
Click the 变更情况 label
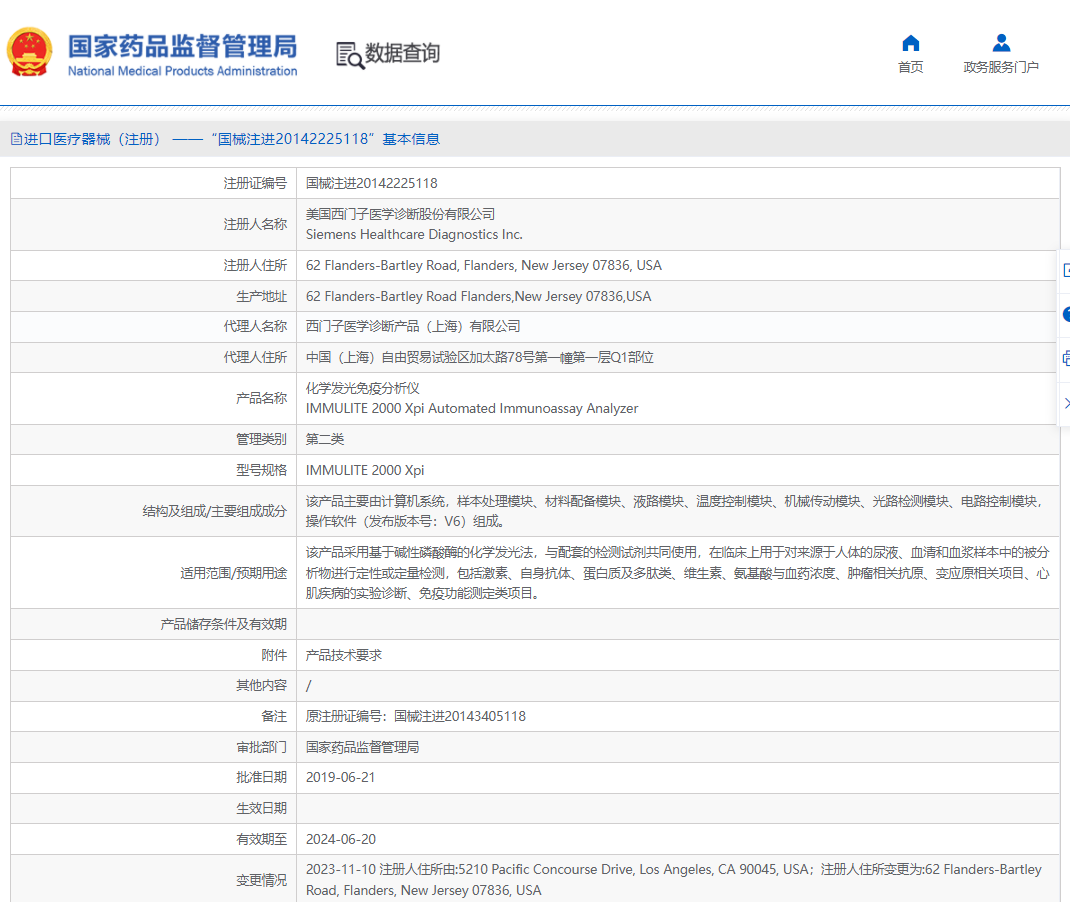(x=261, y=880)
